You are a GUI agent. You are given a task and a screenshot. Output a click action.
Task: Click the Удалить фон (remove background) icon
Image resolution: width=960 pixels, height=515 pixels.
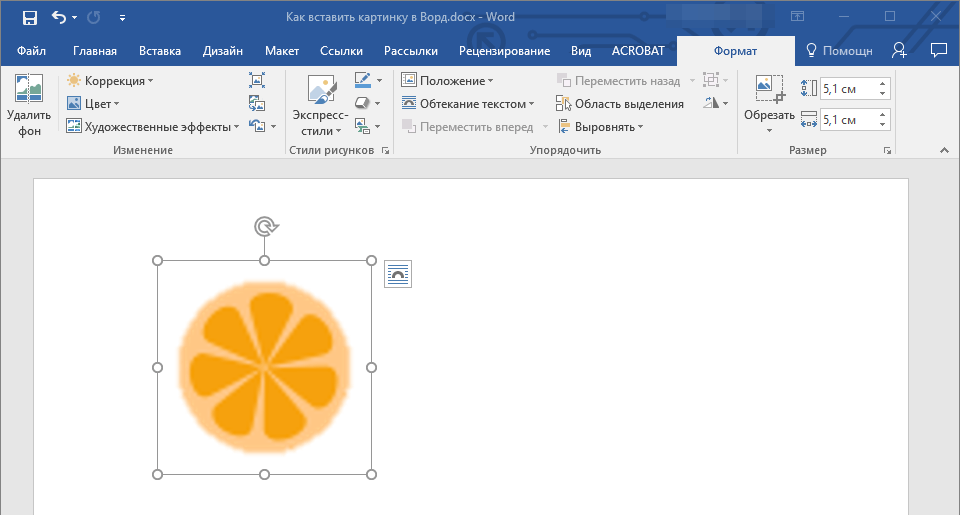tap(28, 91)
